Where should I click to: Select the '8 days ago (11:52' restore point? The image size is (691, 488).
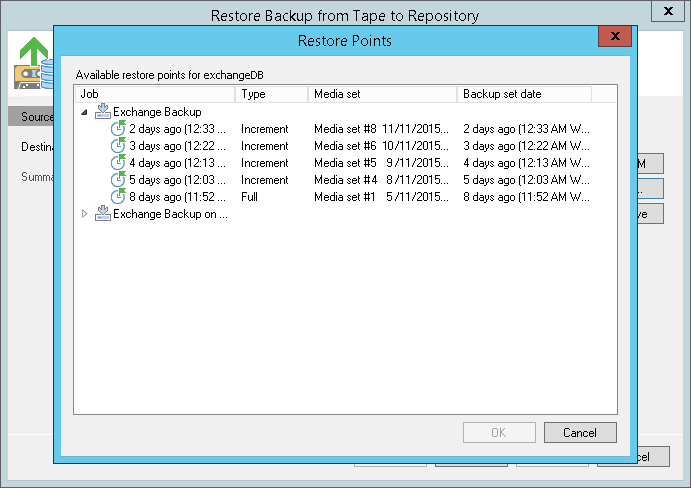pyautogui.click(x=177, y=197)
